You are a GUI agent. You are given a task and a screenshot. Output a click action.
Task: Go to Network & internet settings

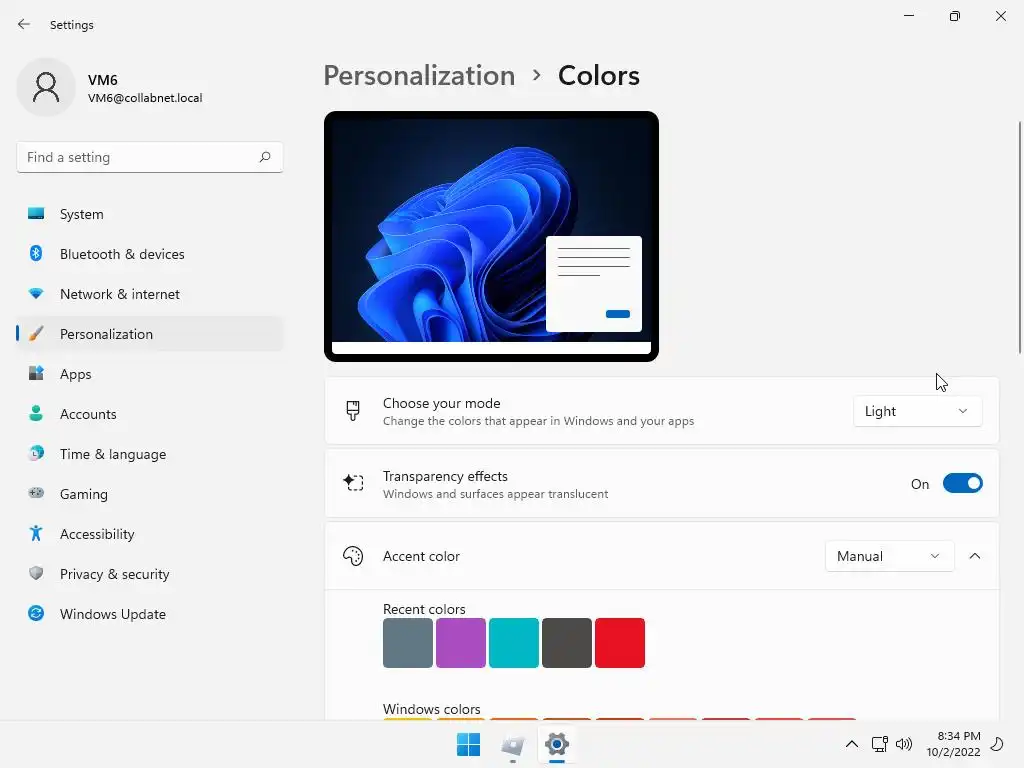tap(150, 294)
